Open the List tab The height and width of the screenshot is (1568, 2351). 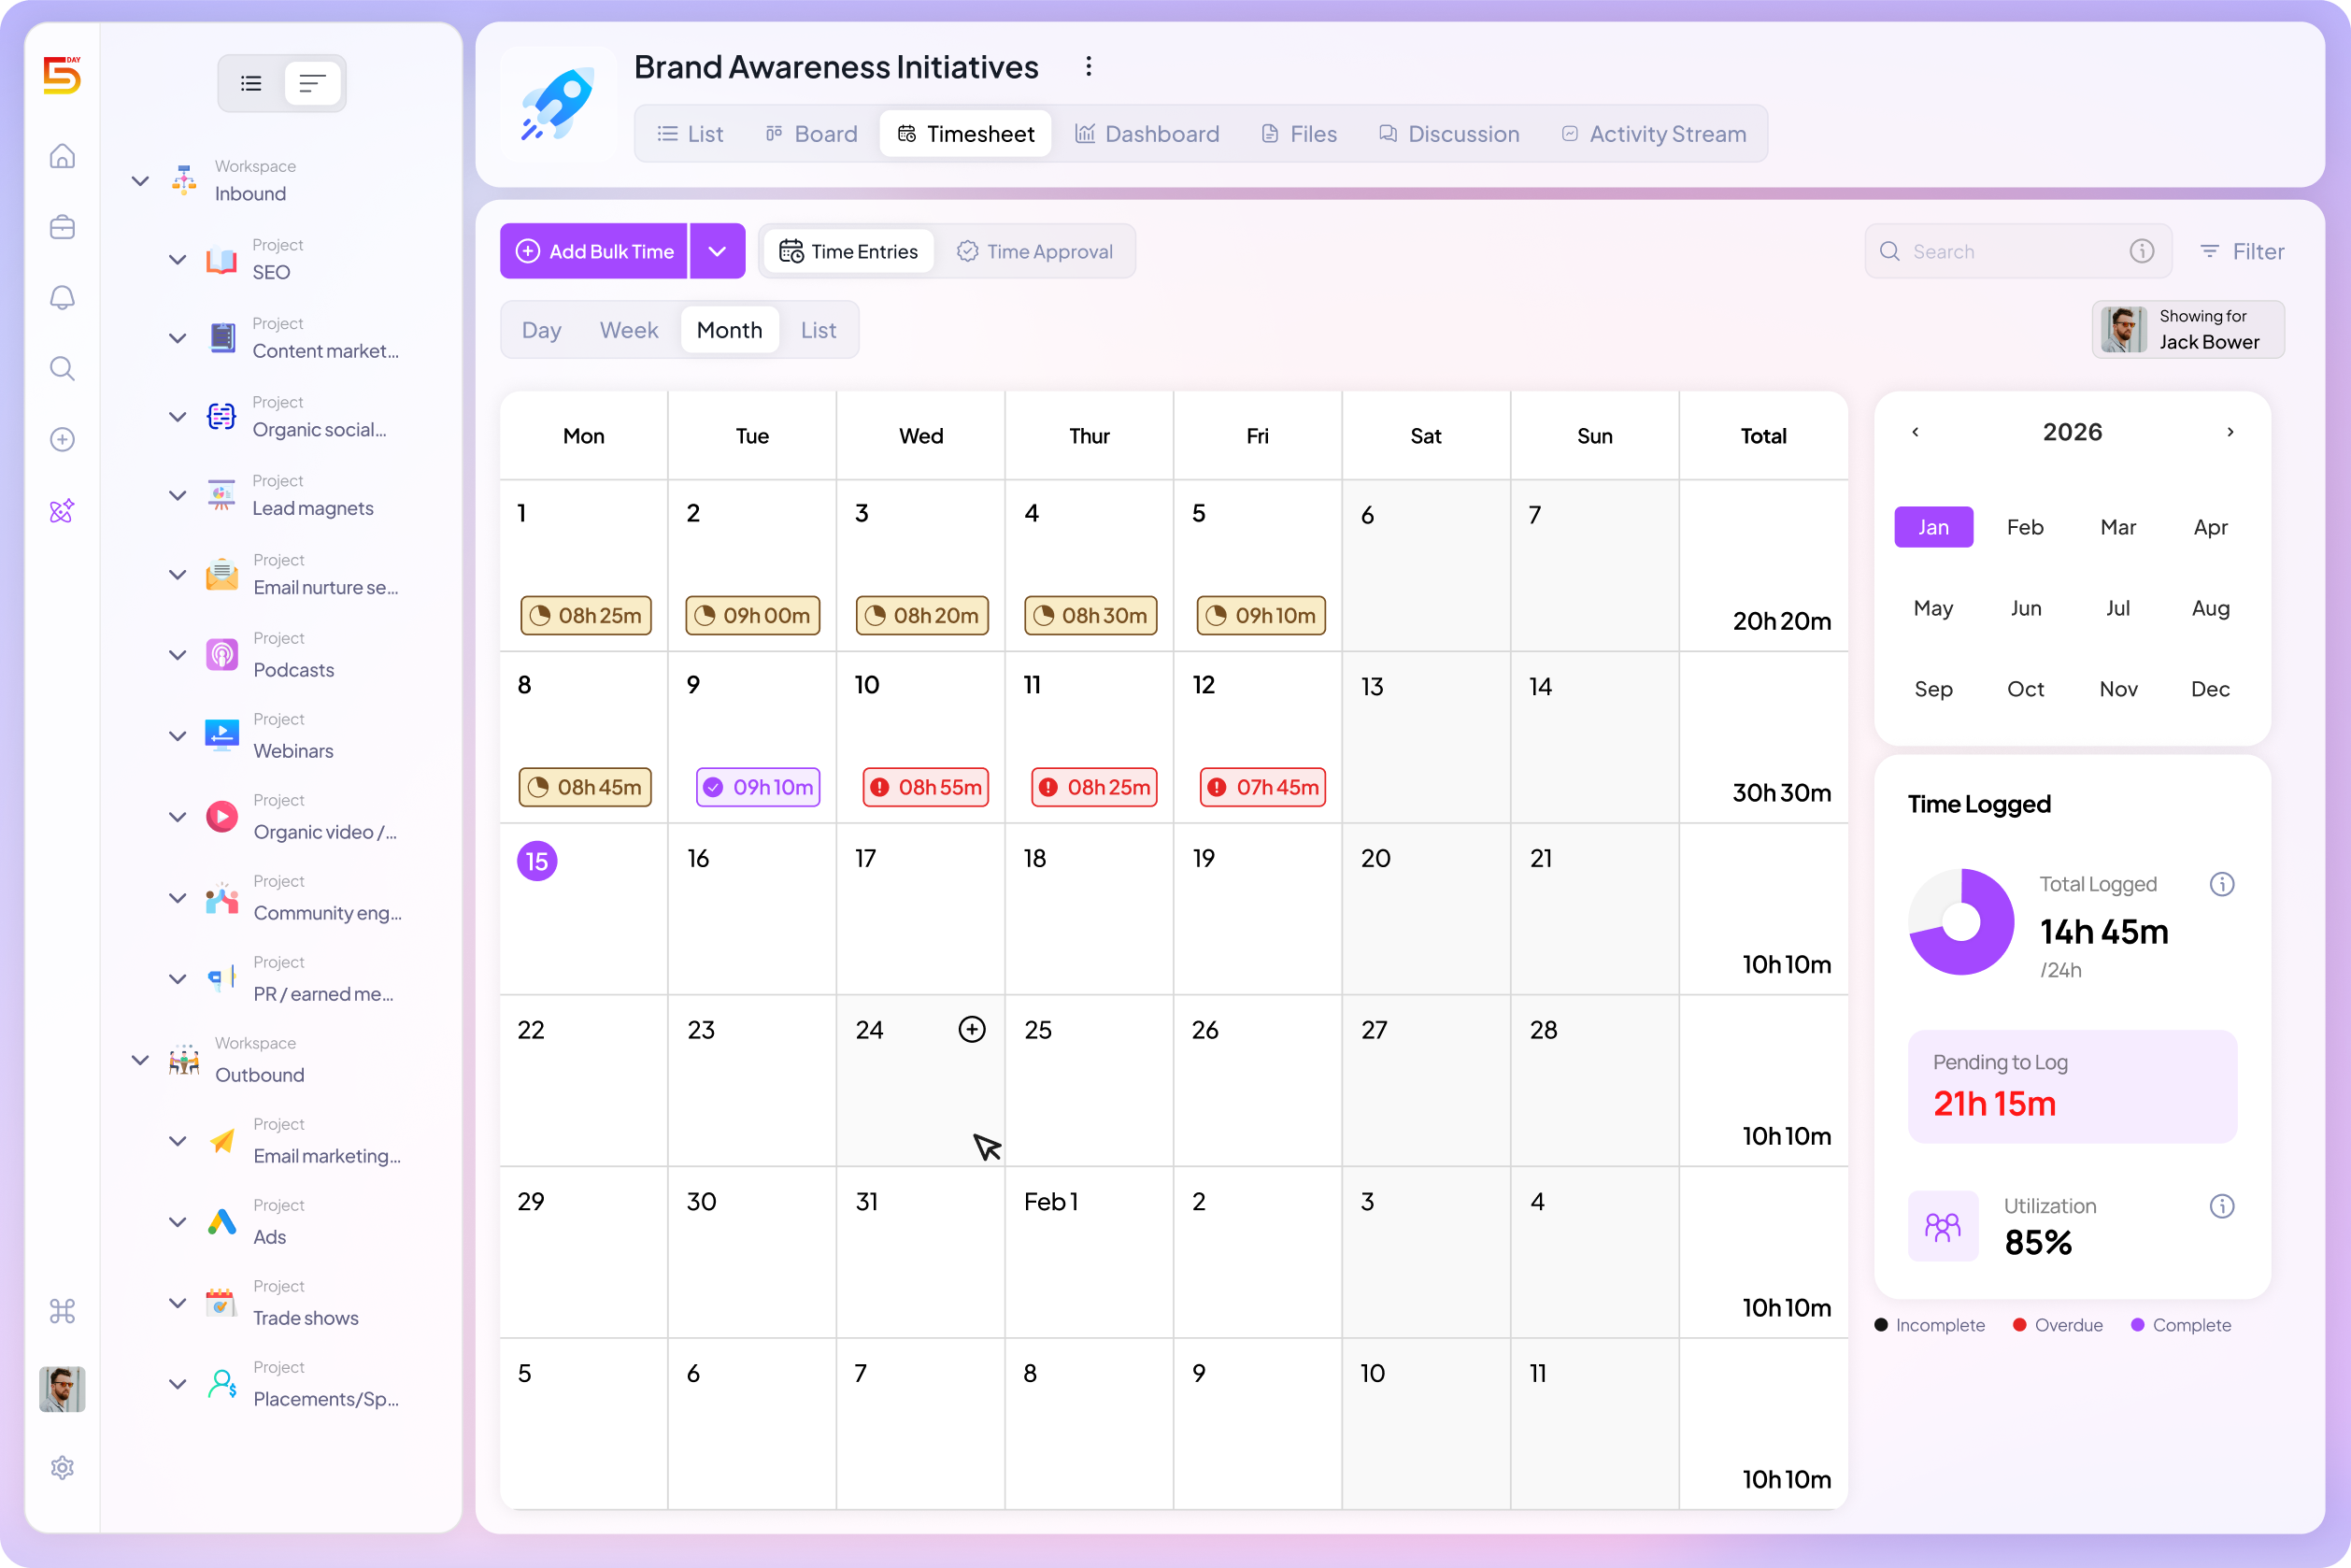pos(690,134)
